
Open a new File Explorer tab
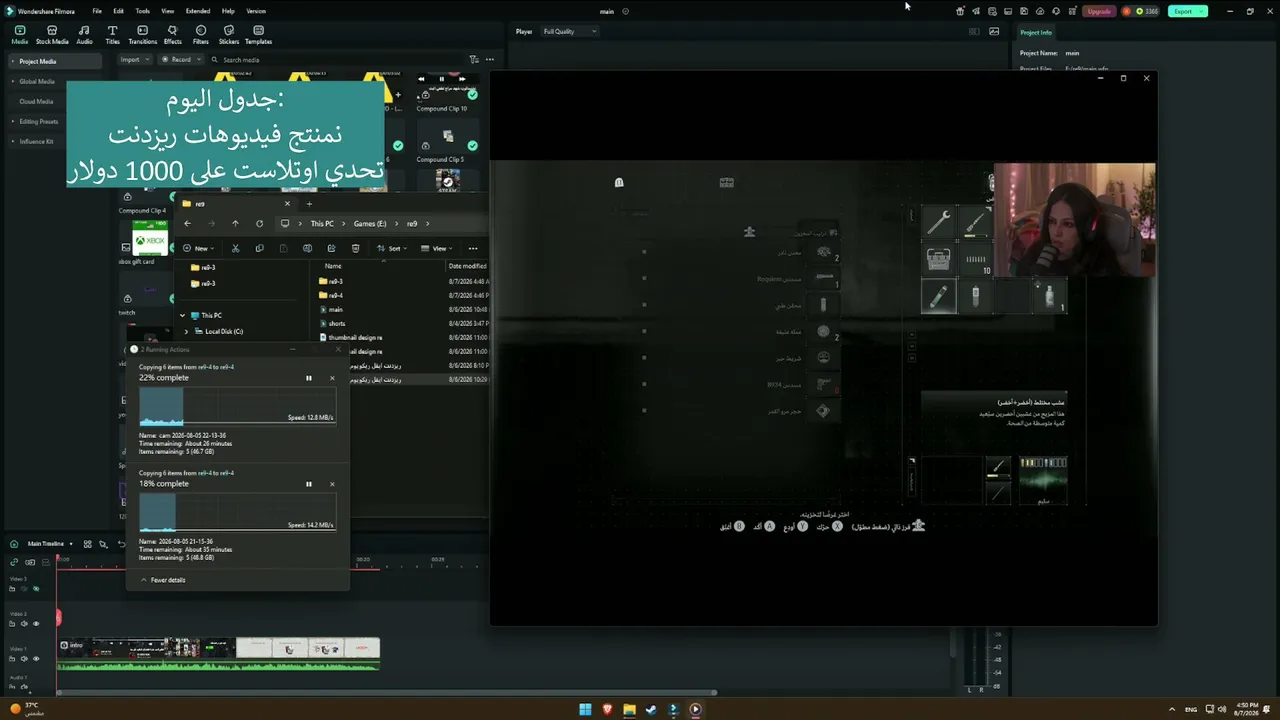(309, 204)
